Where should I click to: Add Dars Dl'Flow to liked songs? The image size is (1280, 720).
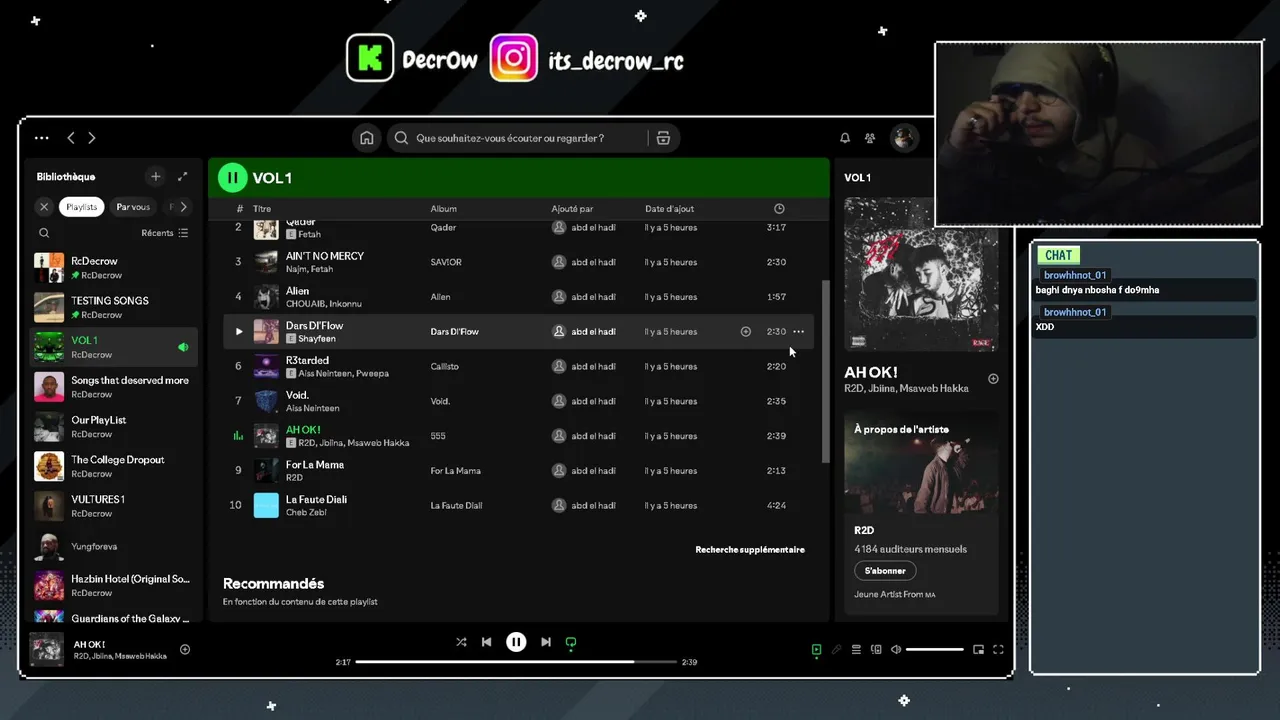pyautogui.click(x=745, y=331)
